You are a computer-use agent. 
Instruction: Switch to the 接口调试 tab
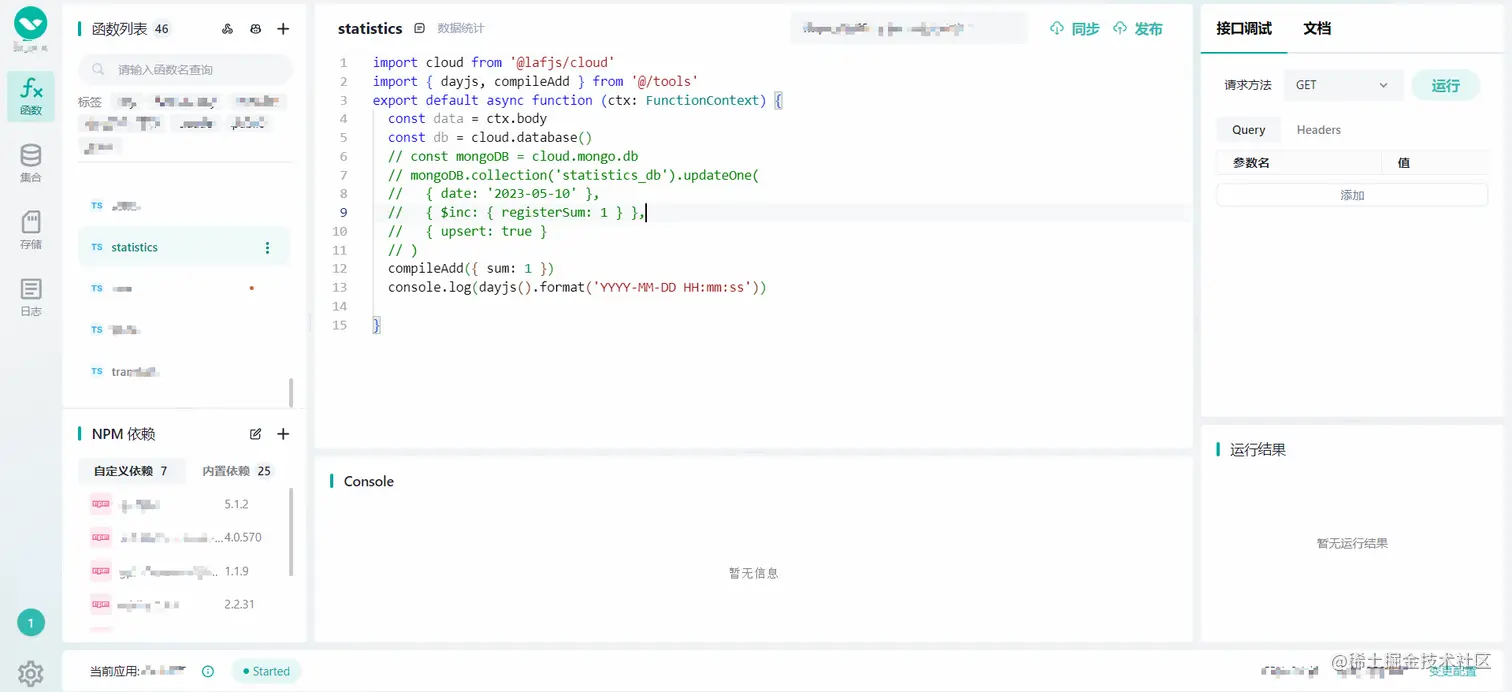1244,28
